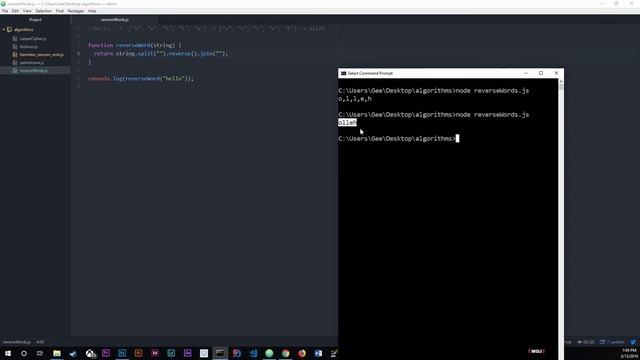Open Adobe Photoshop from the taskbar

coord(122,353)
